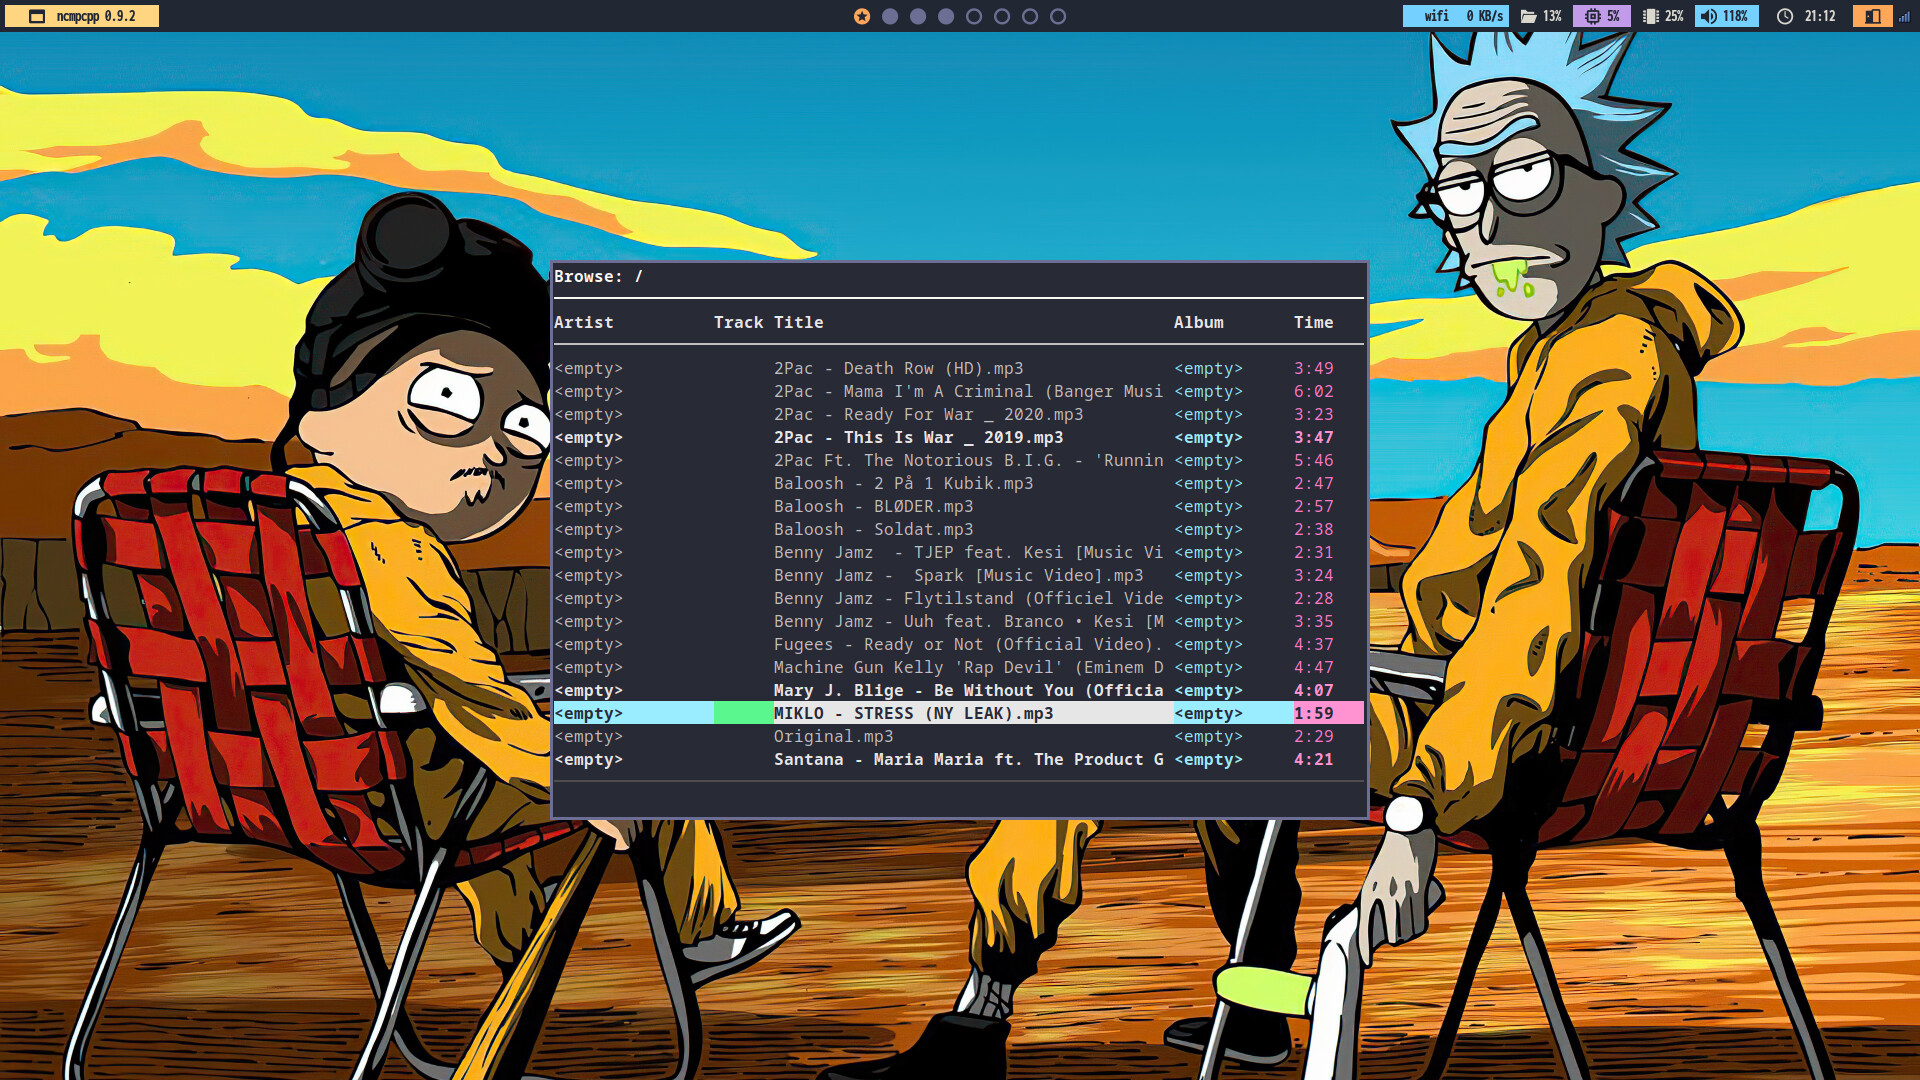
Task: Click the Time column header
Action: 1314,322
